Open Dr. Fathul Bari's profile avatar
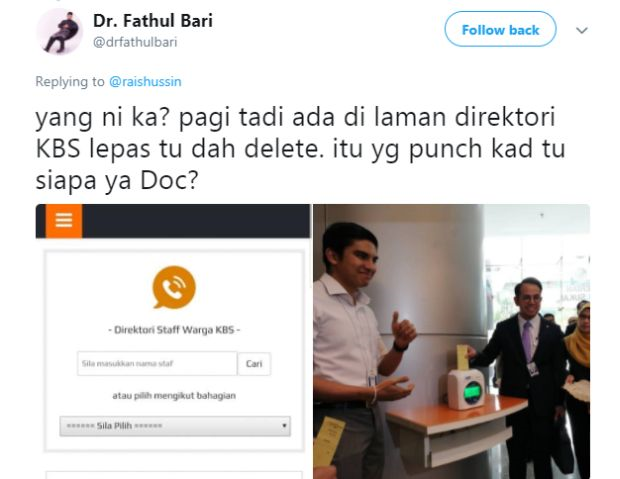The width and height of the screenshot is (620, 479). pos(59,32)
